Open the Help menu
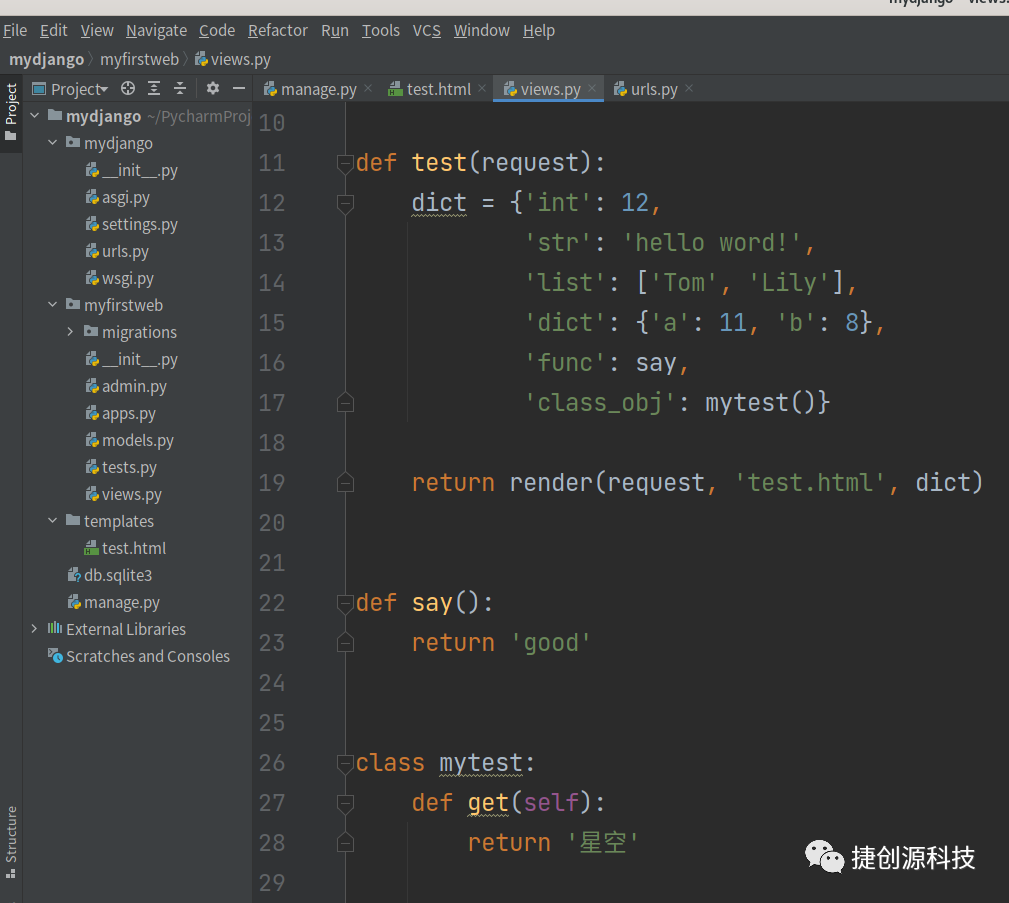The height and width of the screenshot is (903, 1009). click(x=539, y=30)
